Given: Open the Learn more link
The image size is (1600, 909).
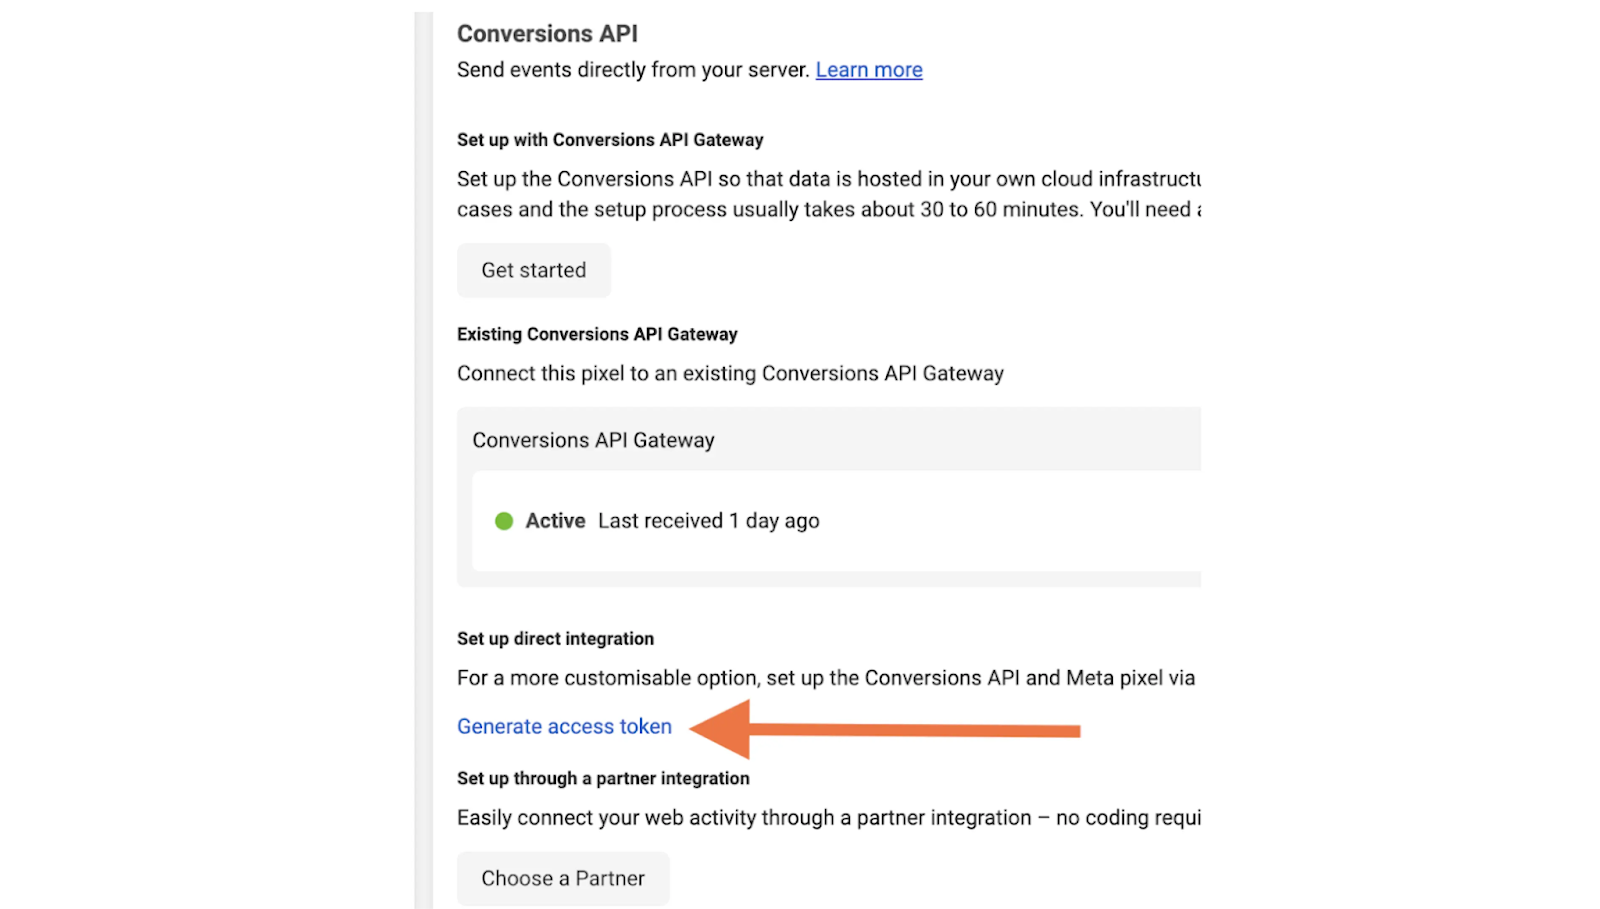Looking at the screenshot, I should coord(868,69).
